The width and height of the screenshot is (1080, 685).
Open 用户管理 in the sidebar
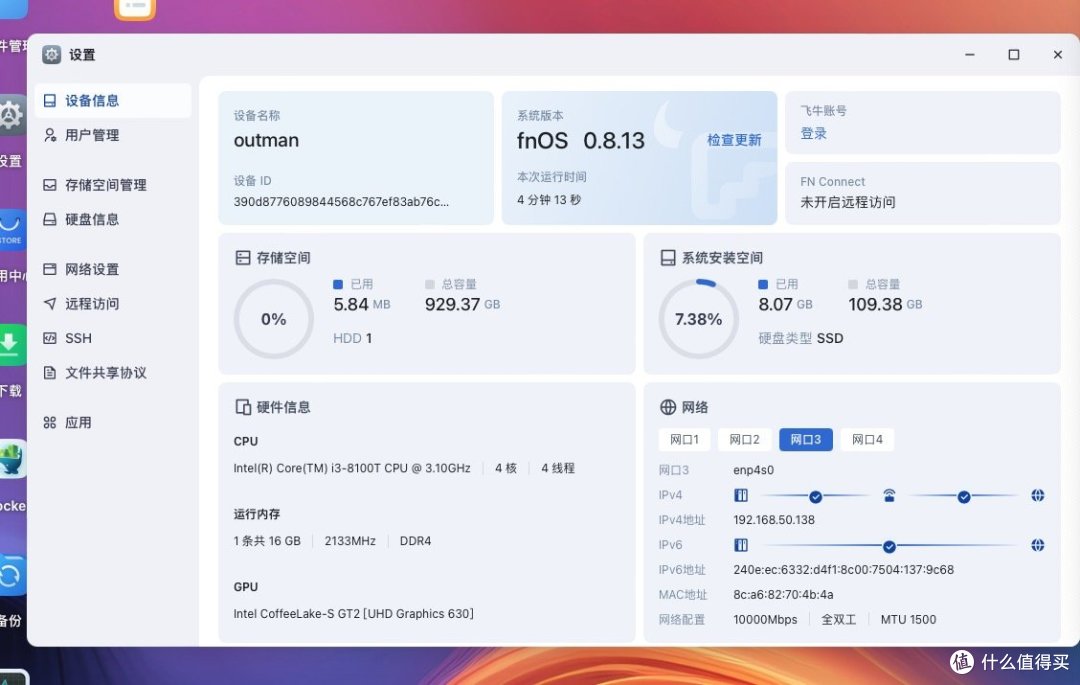[112, 135]
